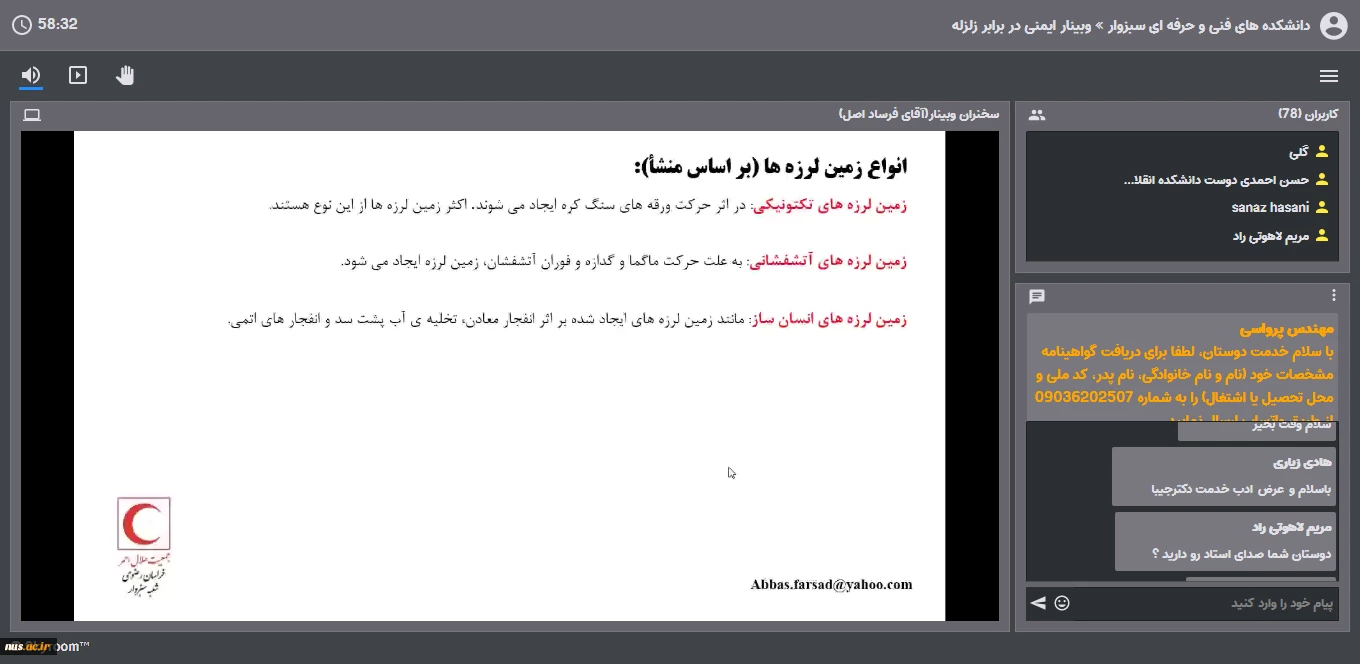This screenshot has height=664, width=1360.
Task: Open the emoji picker in chat
Action: pyautogui.click(x=1062, y=603)
